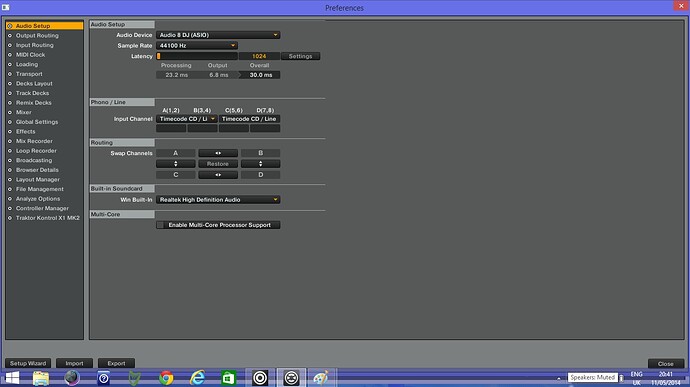Screen dimensions: 690x387
Task: Click the Preferences window title-bar icon
Action: (5, 7)
